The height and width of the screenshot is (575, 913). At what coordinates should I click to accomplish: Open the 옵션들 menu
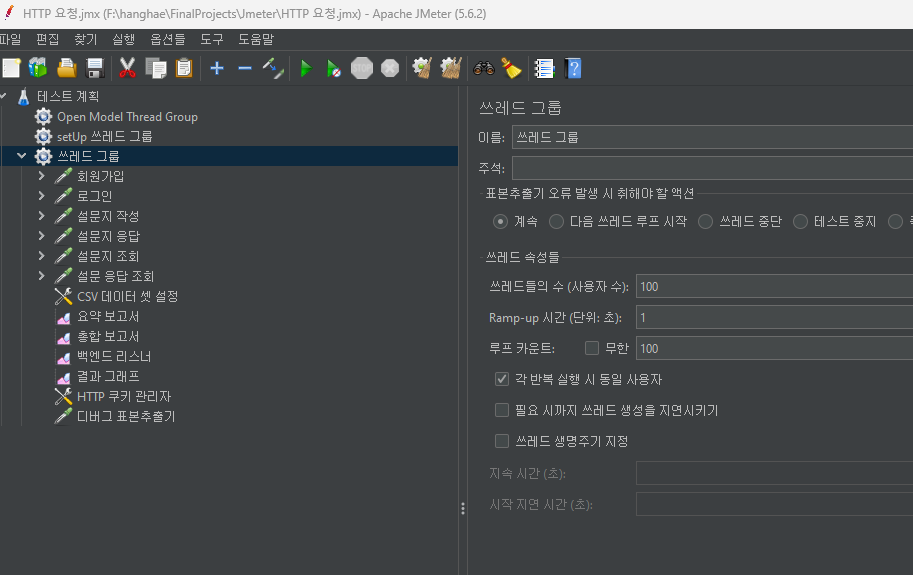point(168,39)
